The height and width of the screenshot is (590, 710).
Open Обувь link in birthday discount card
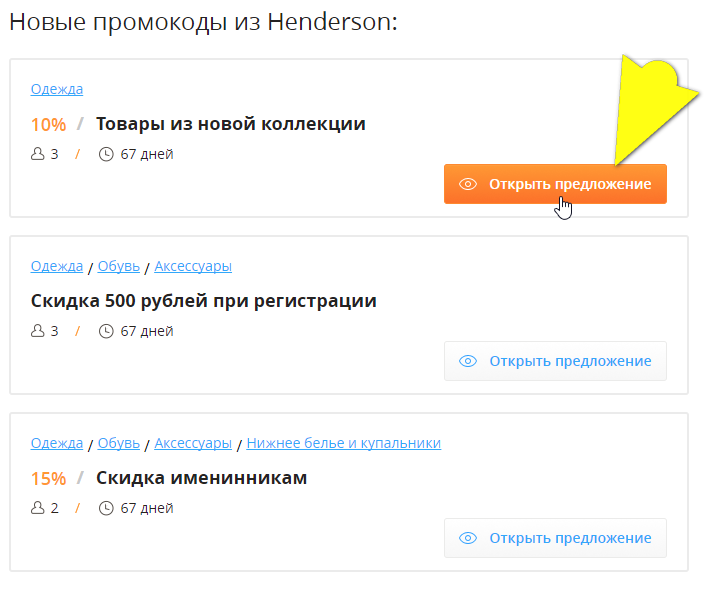(x=119, y=443)
